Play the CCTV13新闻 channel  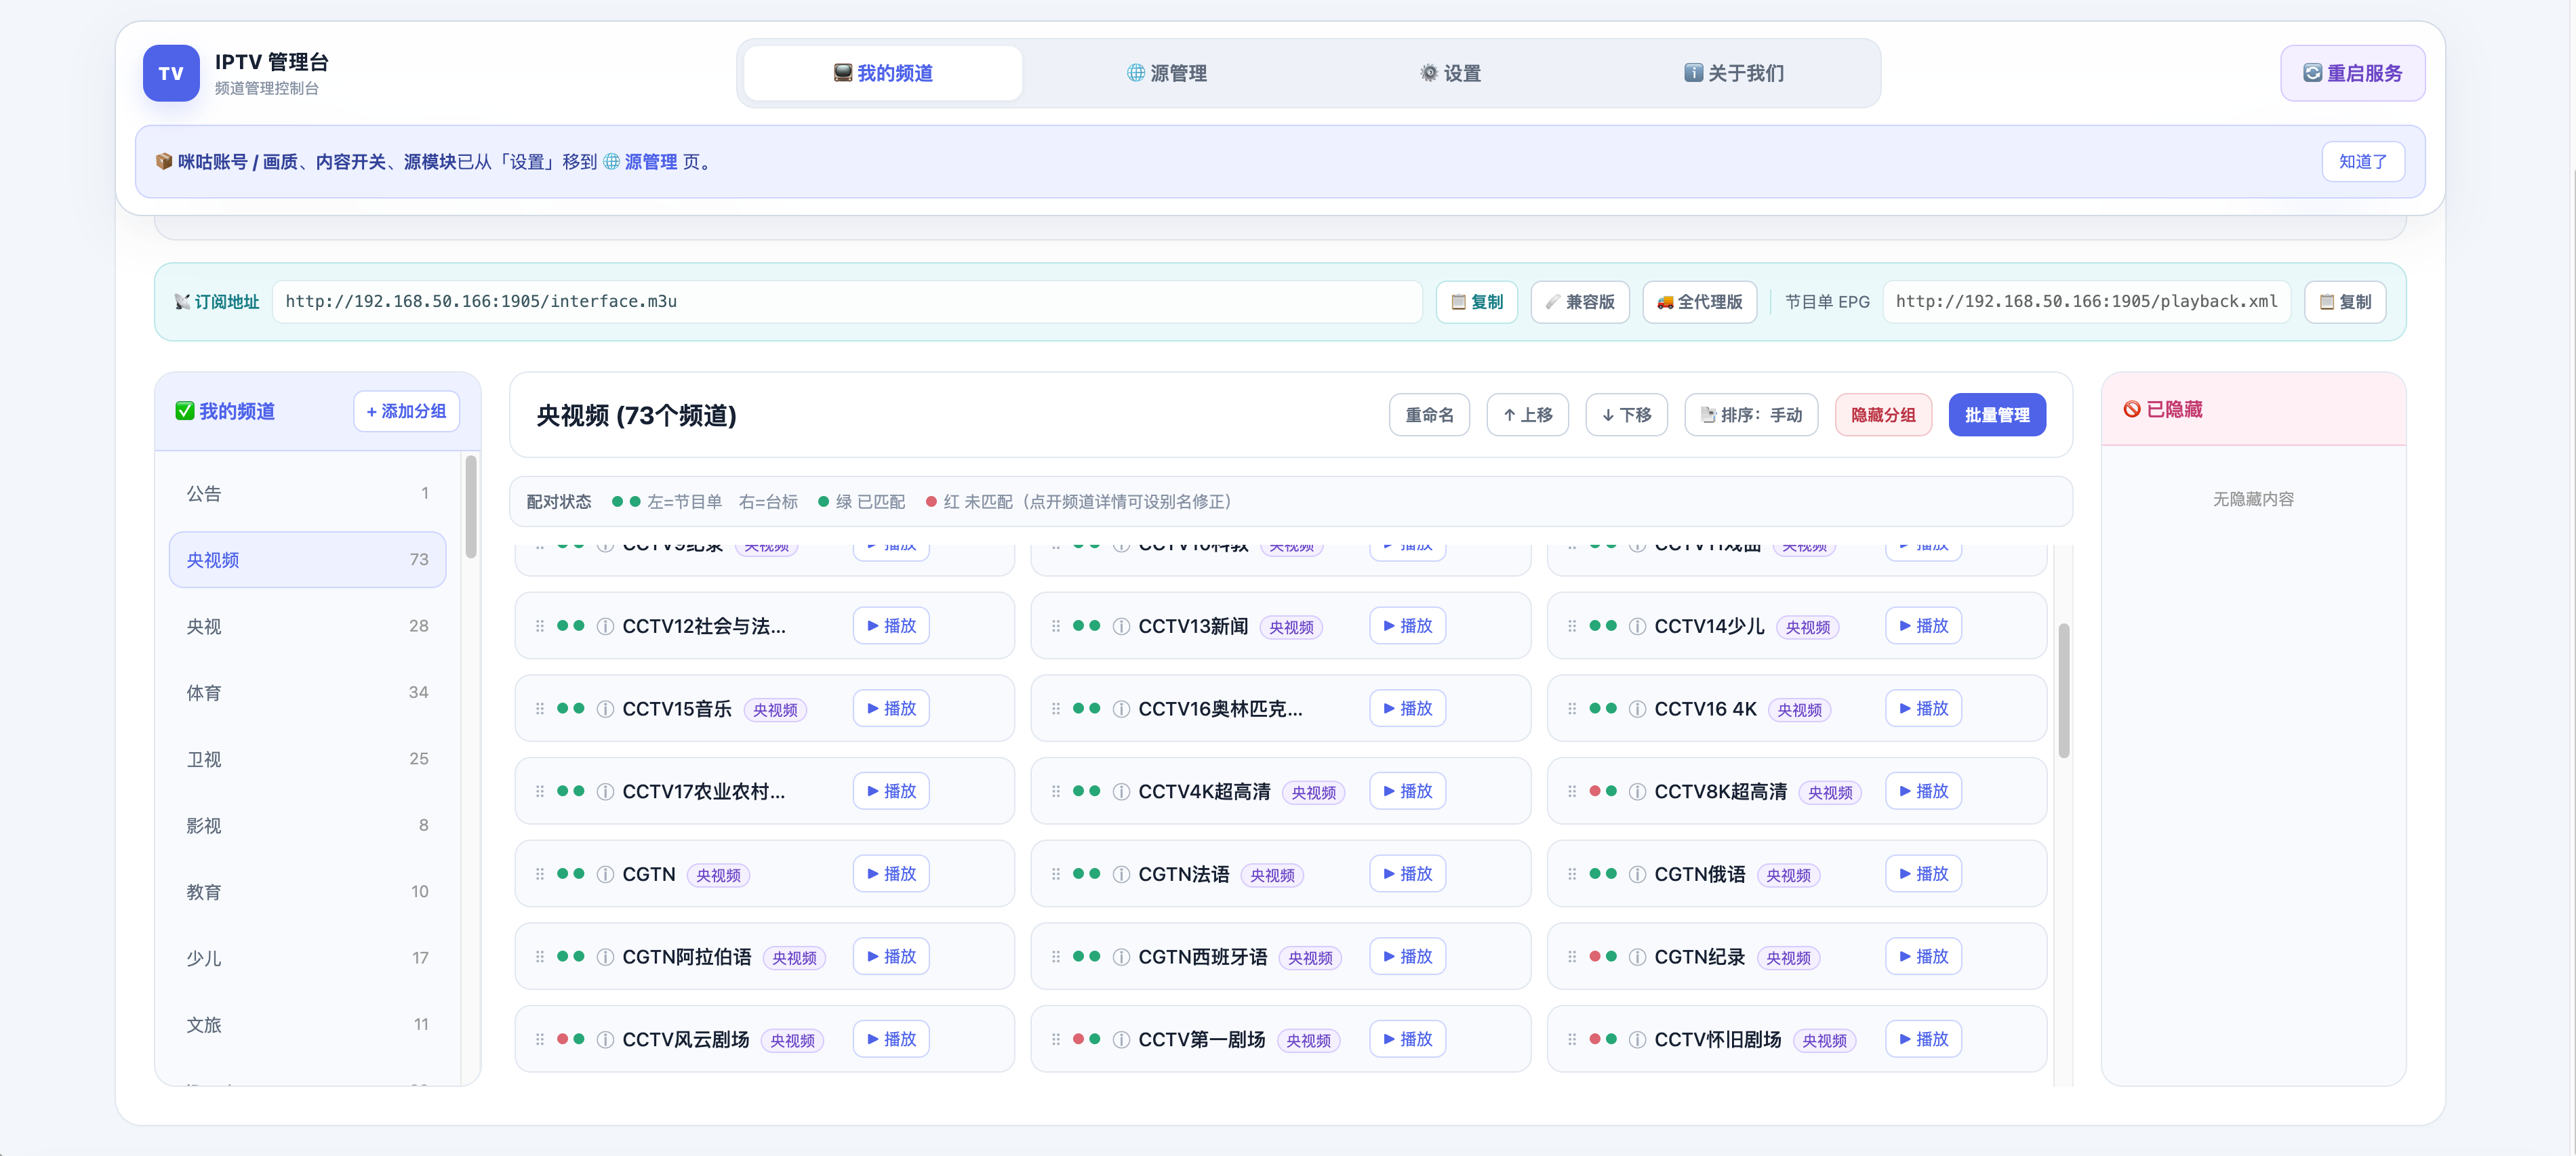pos(1407,626)
